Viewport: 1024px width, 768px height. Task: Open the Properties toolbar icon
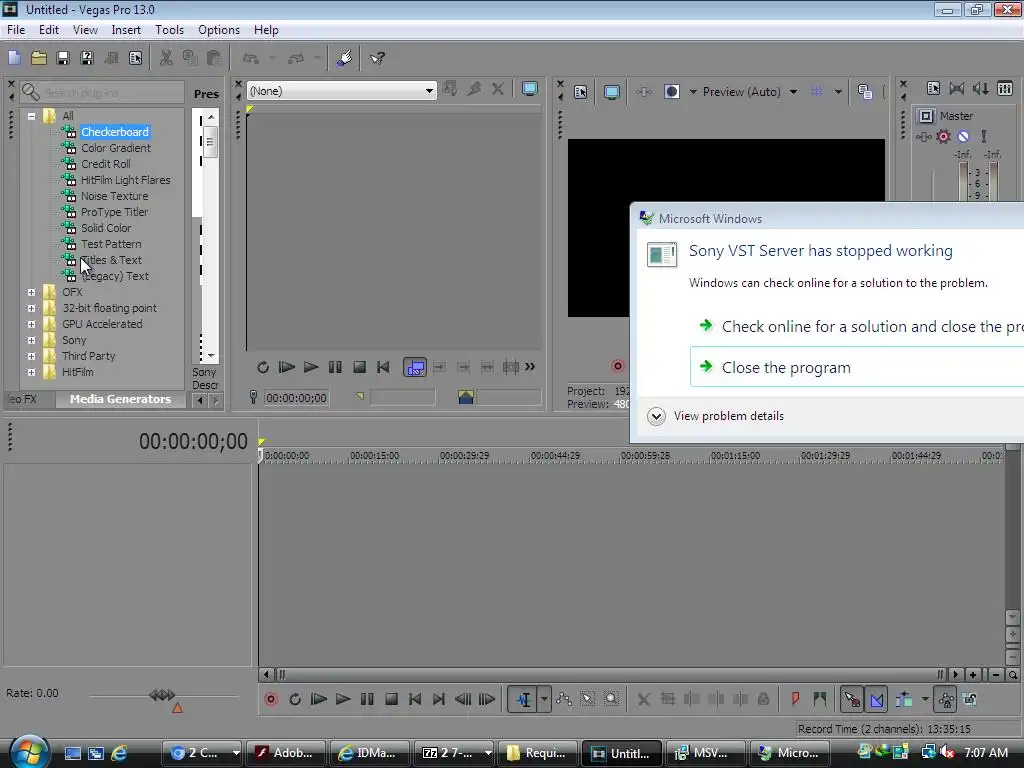coord(135,58)
